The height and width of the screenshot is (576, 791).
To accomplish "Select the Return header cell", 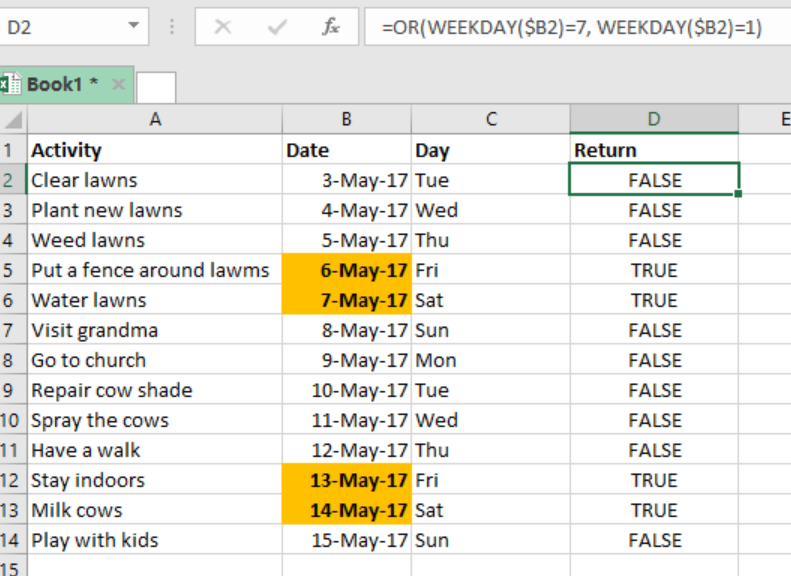I will coord(654,150).
